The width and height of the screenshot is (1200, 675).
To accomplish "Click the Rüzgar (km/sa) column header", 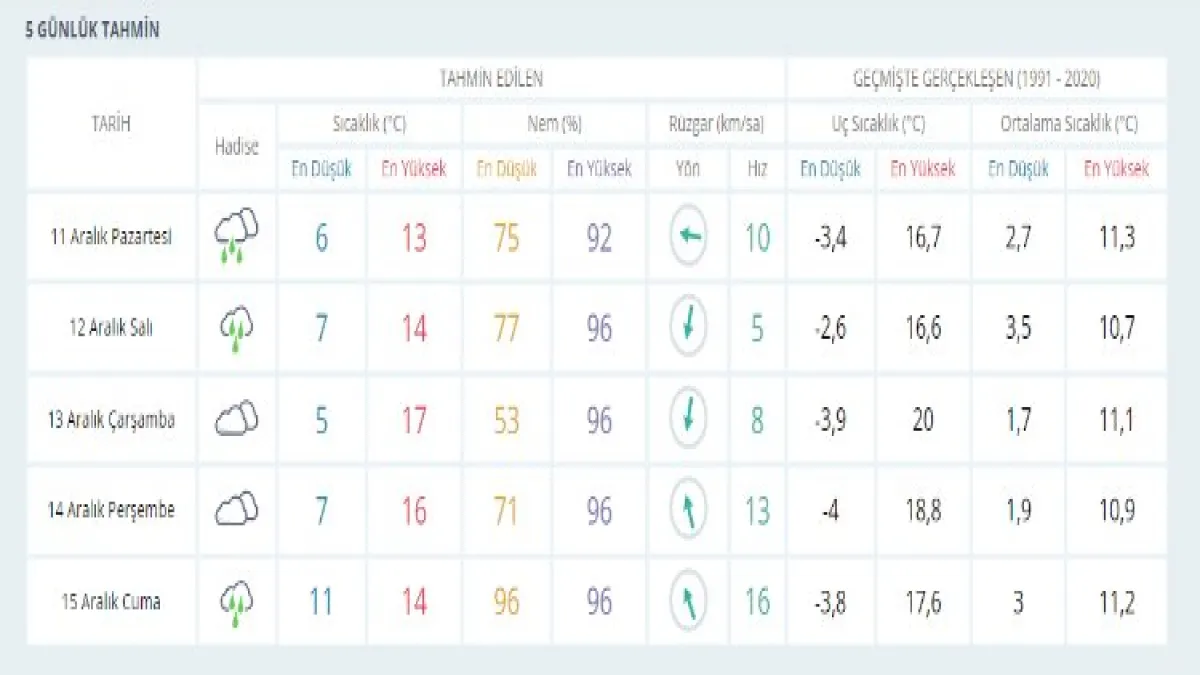I will click(716, 125).
